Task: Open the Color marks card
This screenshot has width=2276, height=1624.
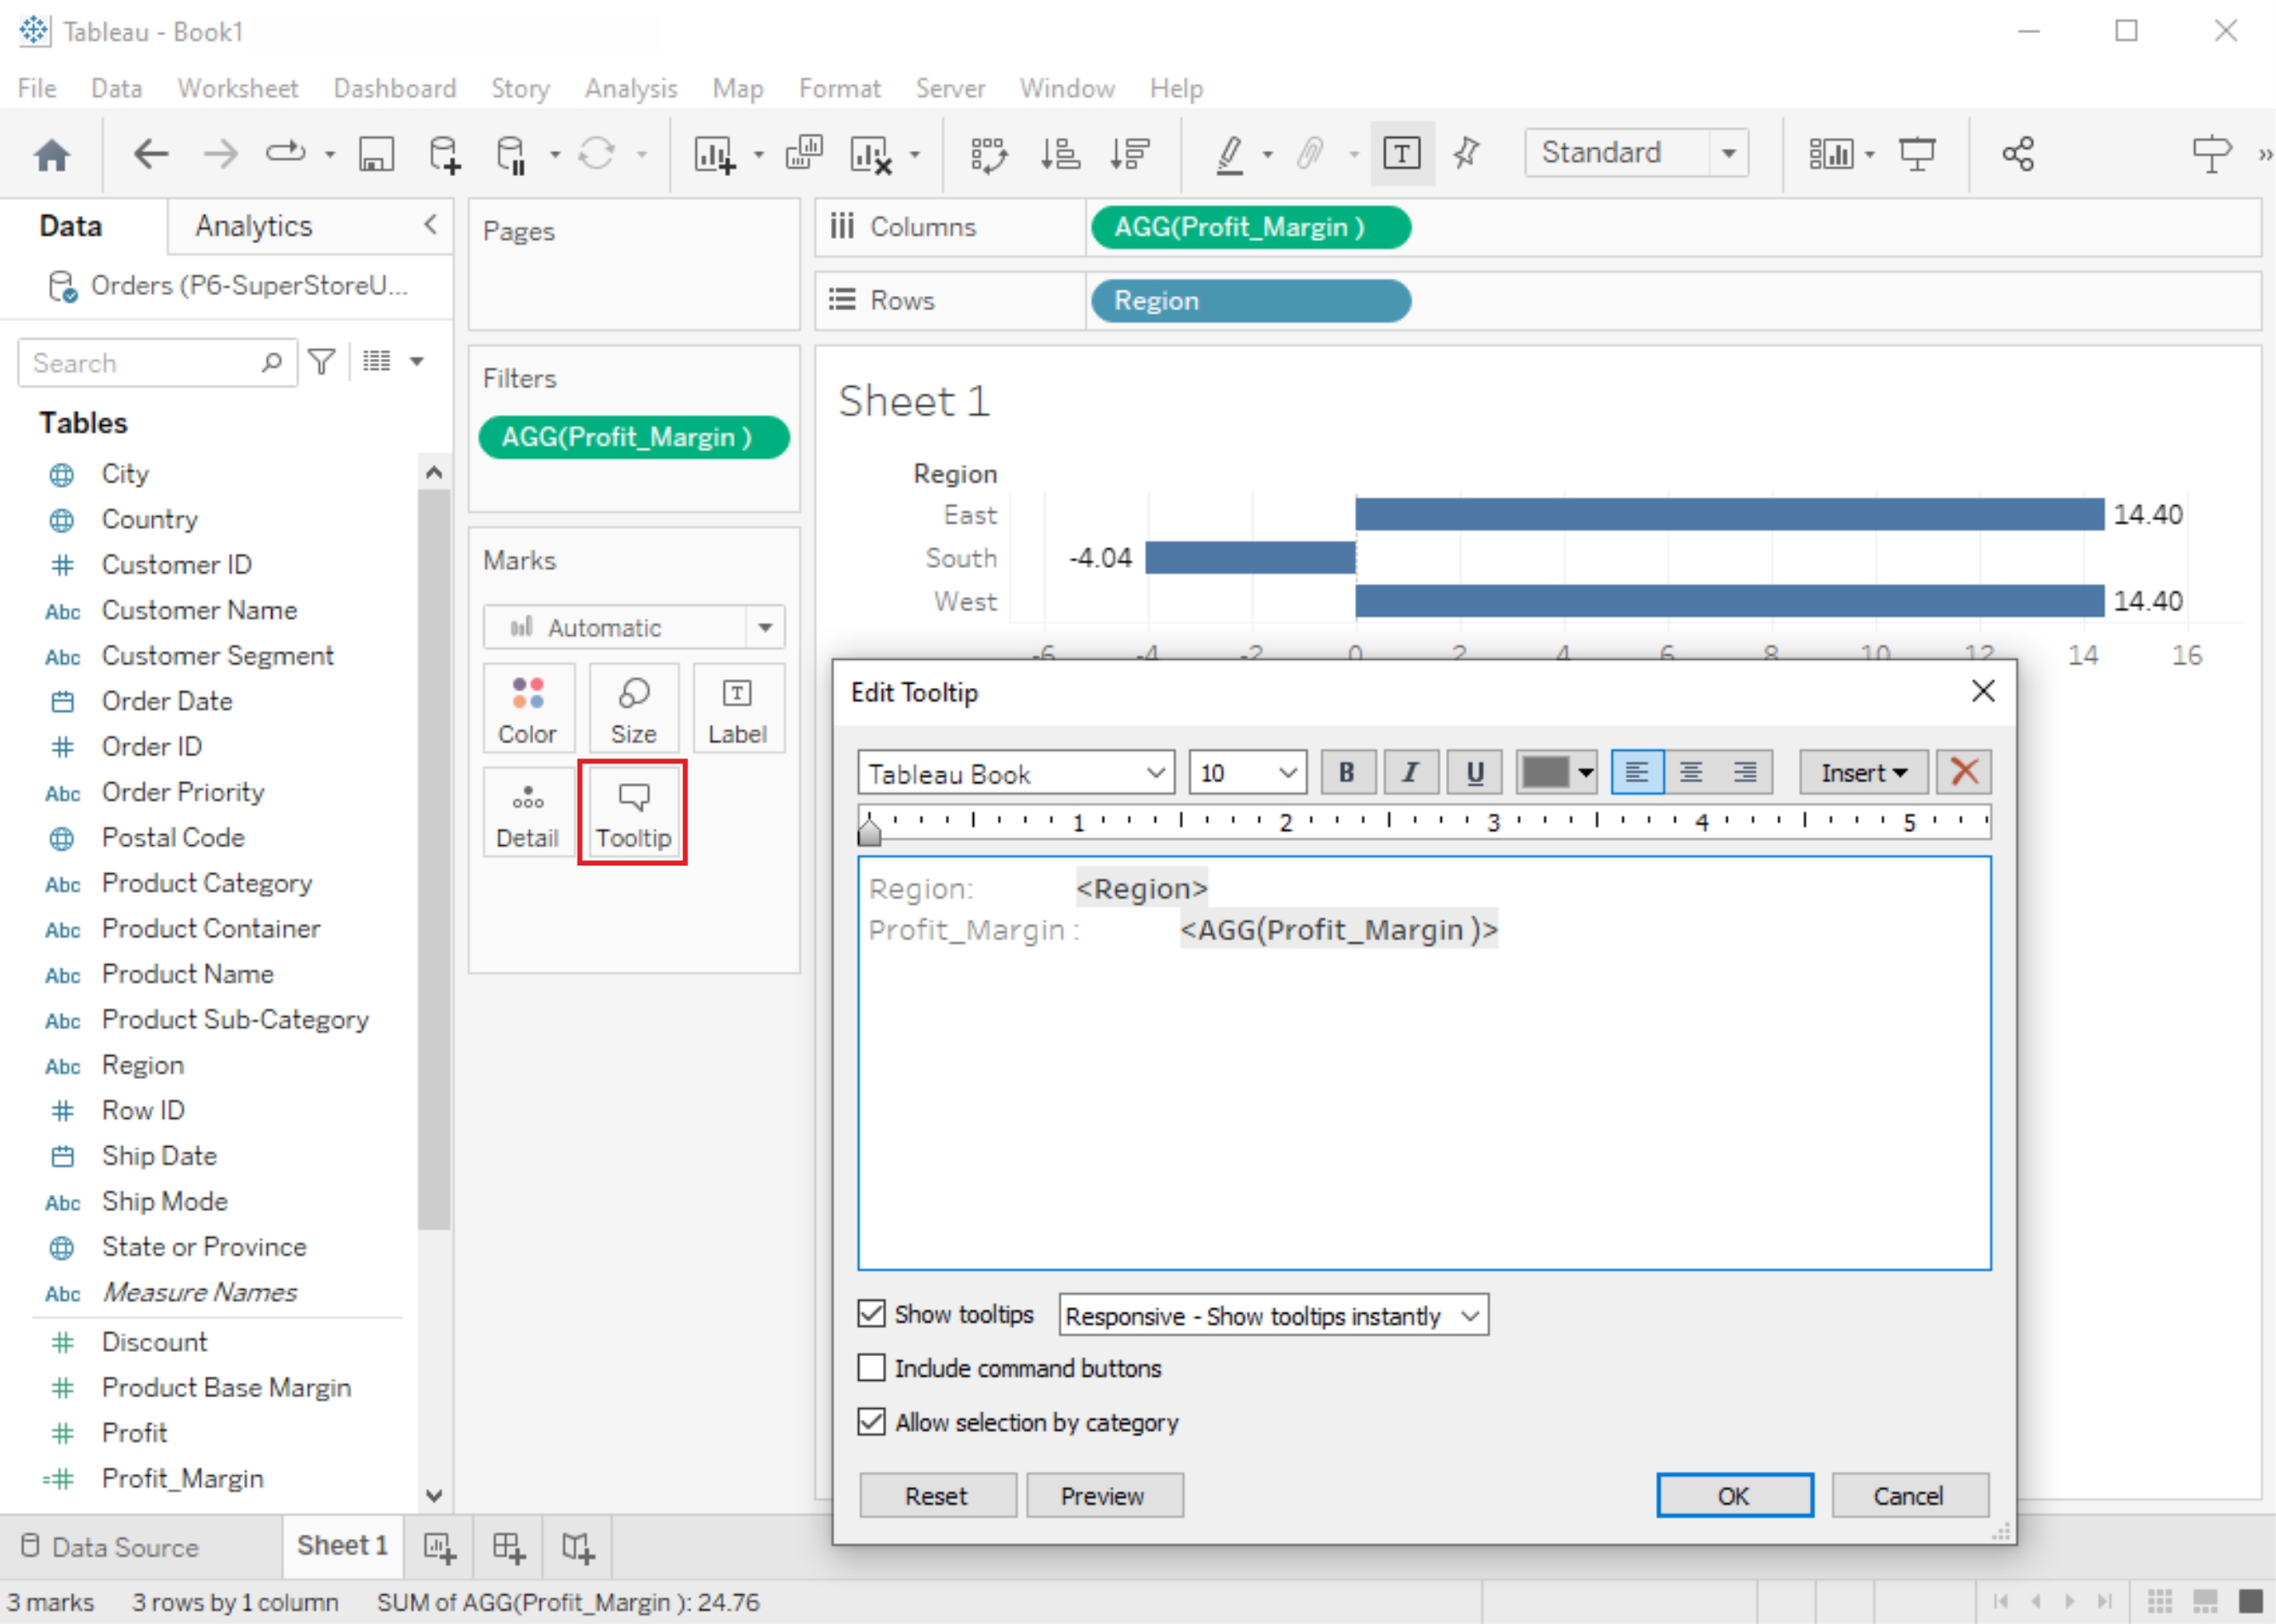Action: (528, 709)
